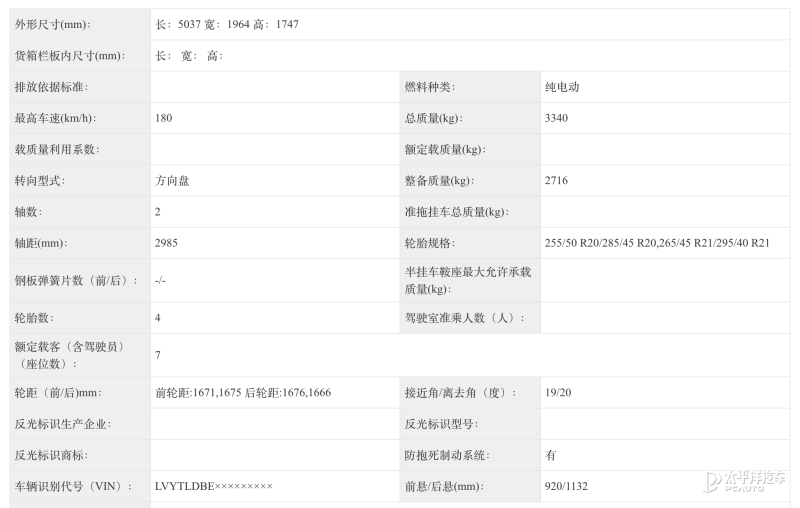Click the seating capacity value 7
800x508 pixels.
point(158,355)
